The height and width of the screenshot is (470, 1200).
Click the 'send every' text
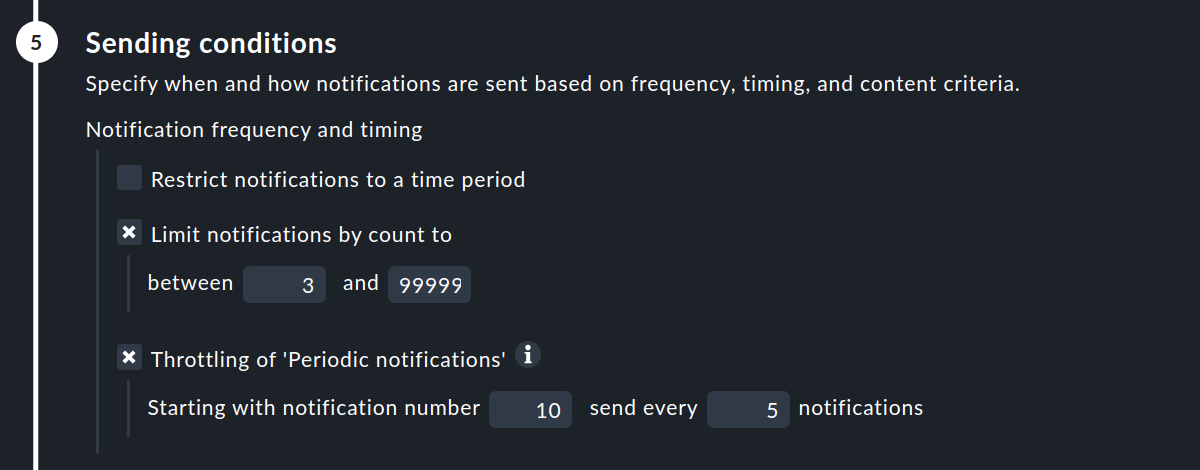[643, 408]
